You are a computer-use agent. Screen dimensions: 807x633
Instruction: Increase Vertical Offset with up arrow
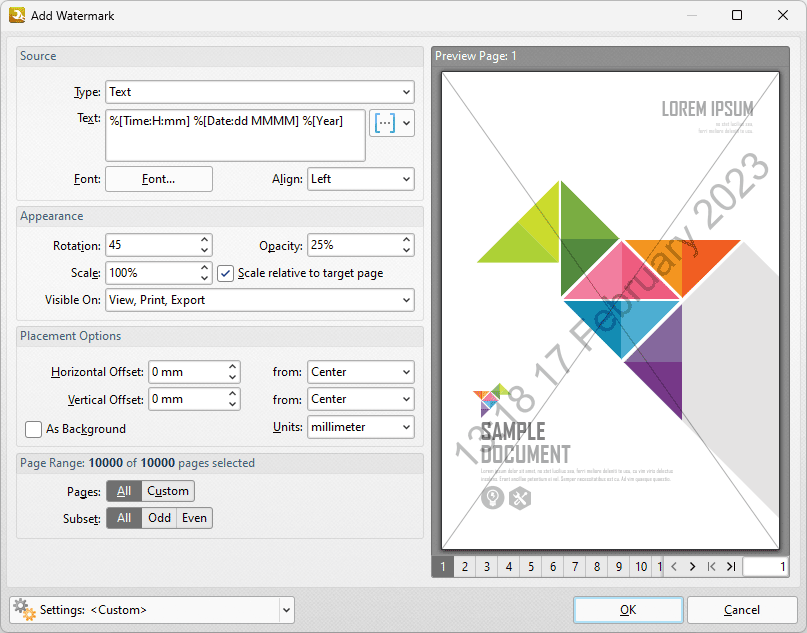[233, 394]
